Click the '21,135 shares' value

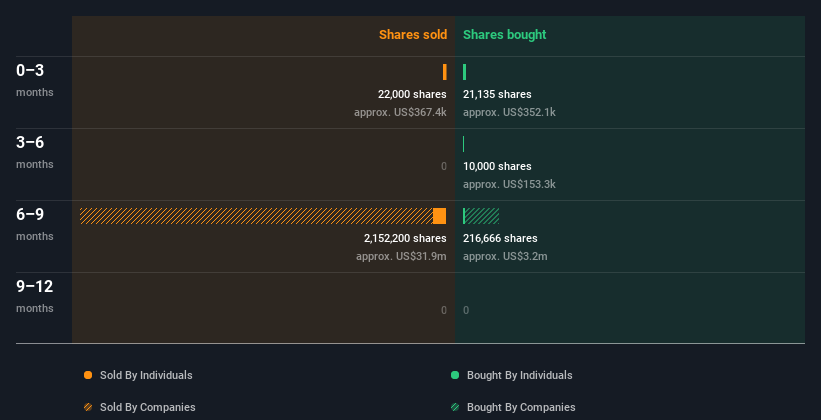point(497,94)
